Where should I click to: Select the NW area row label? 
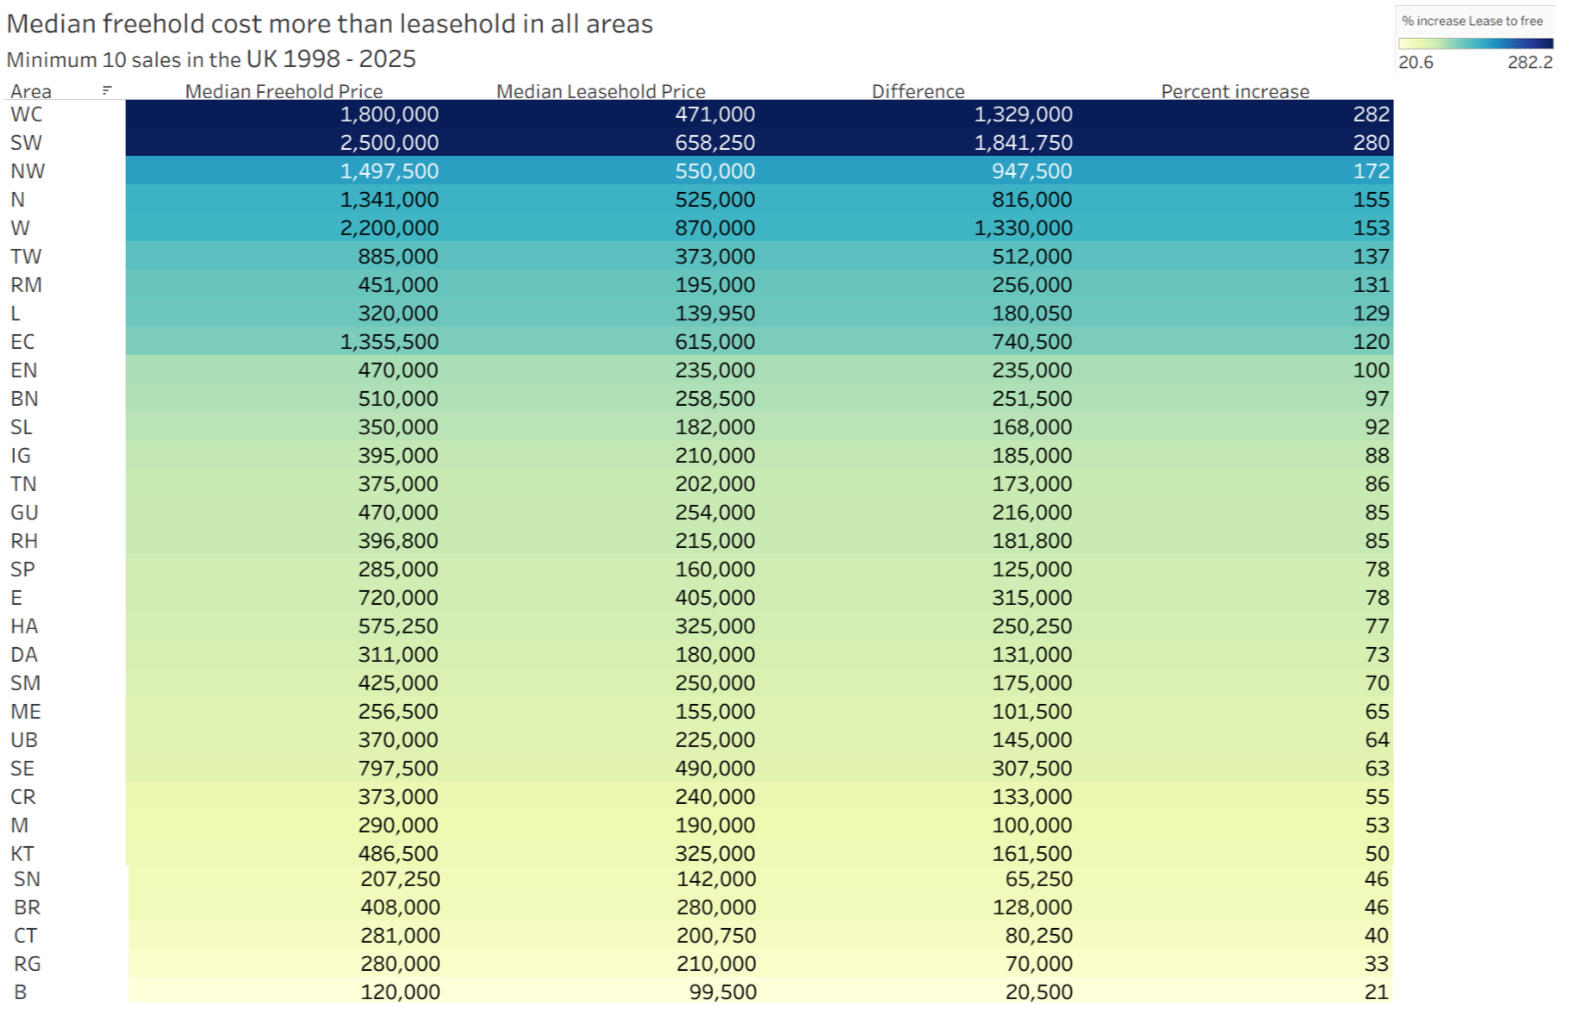(x=27, y=171)
